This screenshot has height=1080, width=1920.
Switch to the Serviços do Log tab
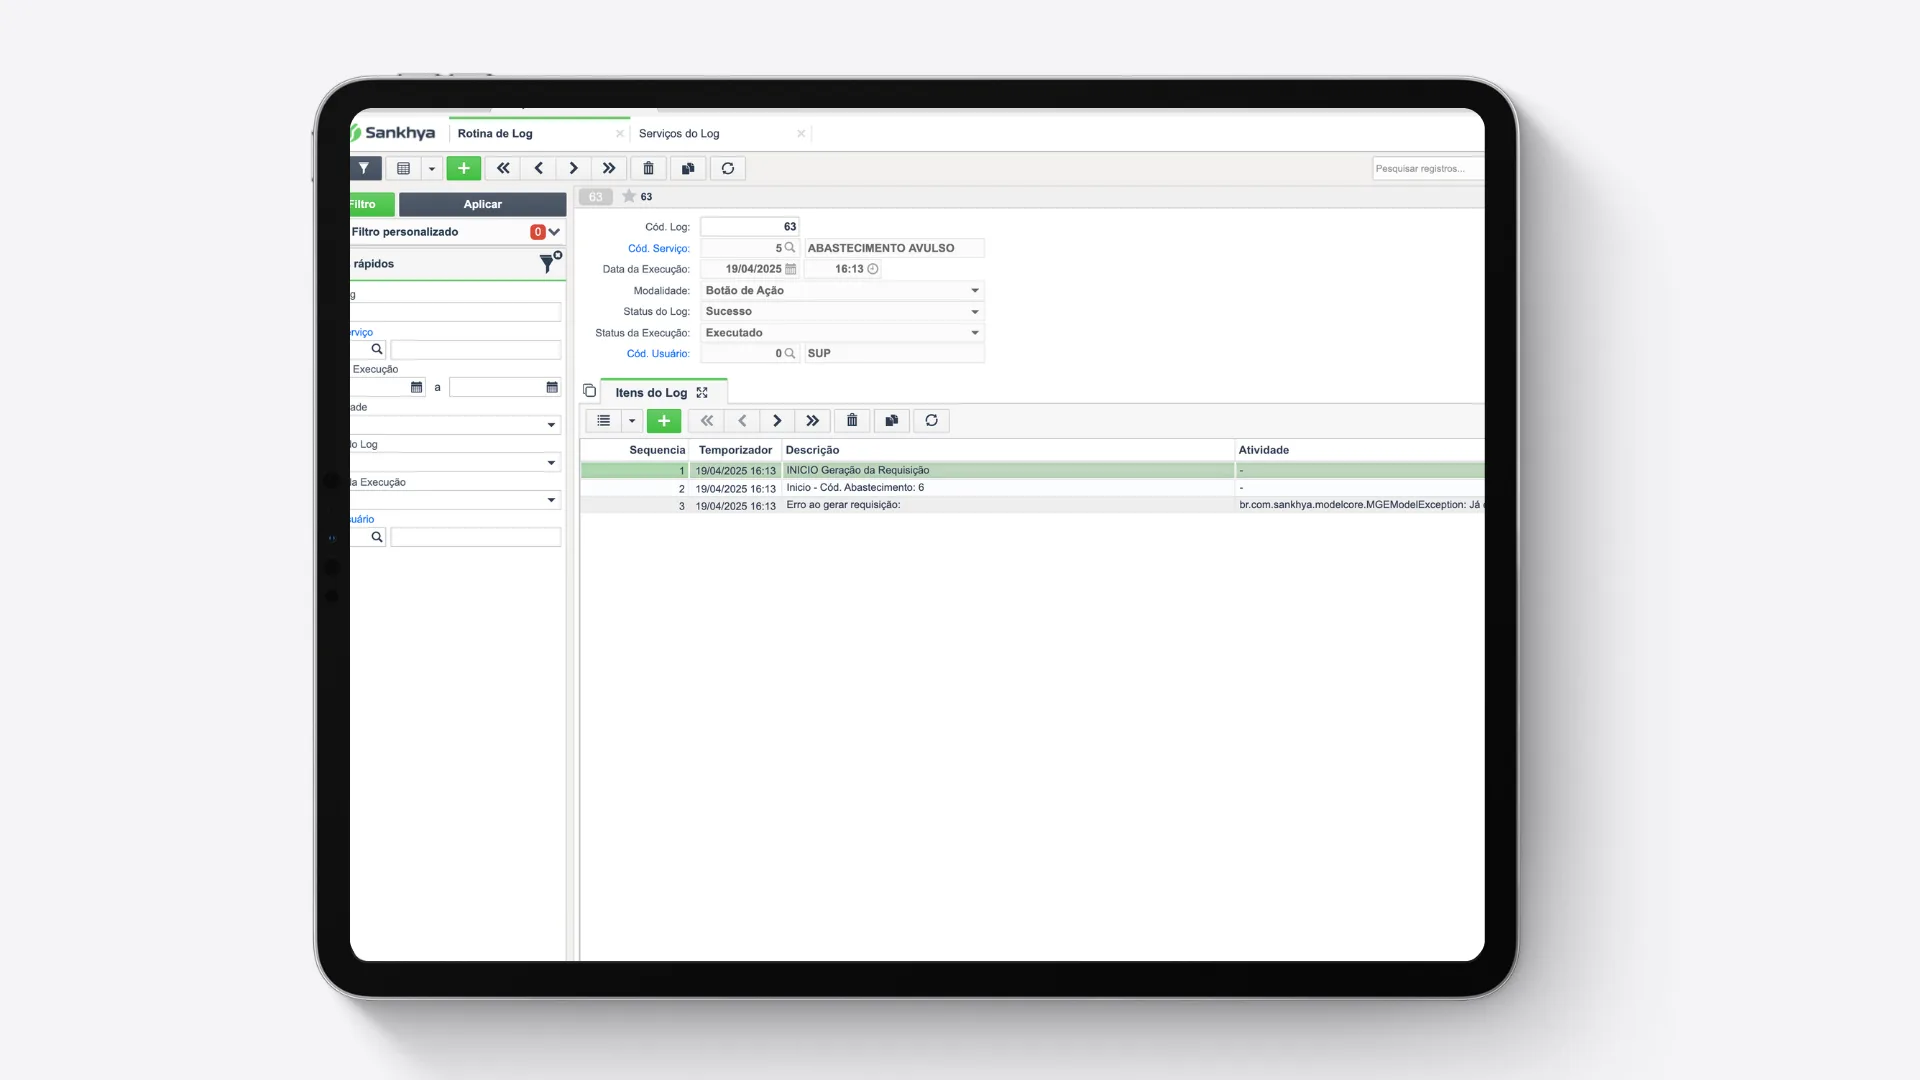click(679, 133)
